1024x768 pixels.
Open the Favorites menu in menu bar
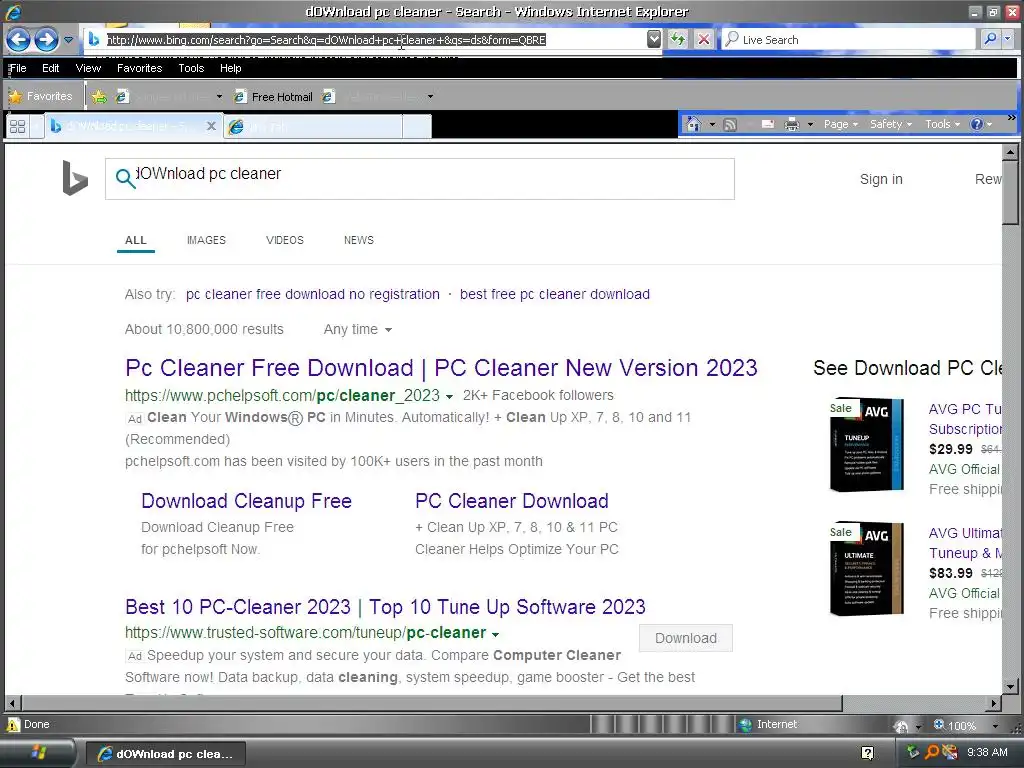click(x=139, y=68)
